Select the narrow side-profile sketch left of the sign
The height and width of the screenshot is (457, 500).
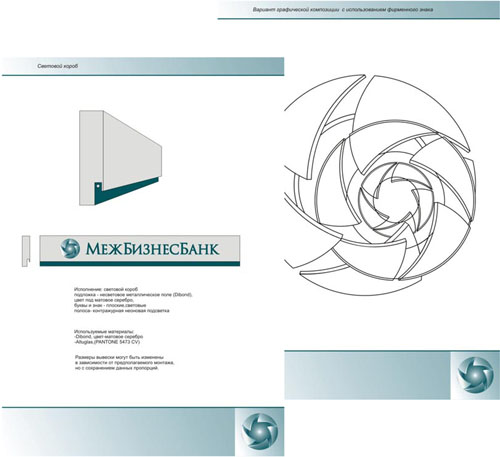pyautogui.click(x=26, y=251)
